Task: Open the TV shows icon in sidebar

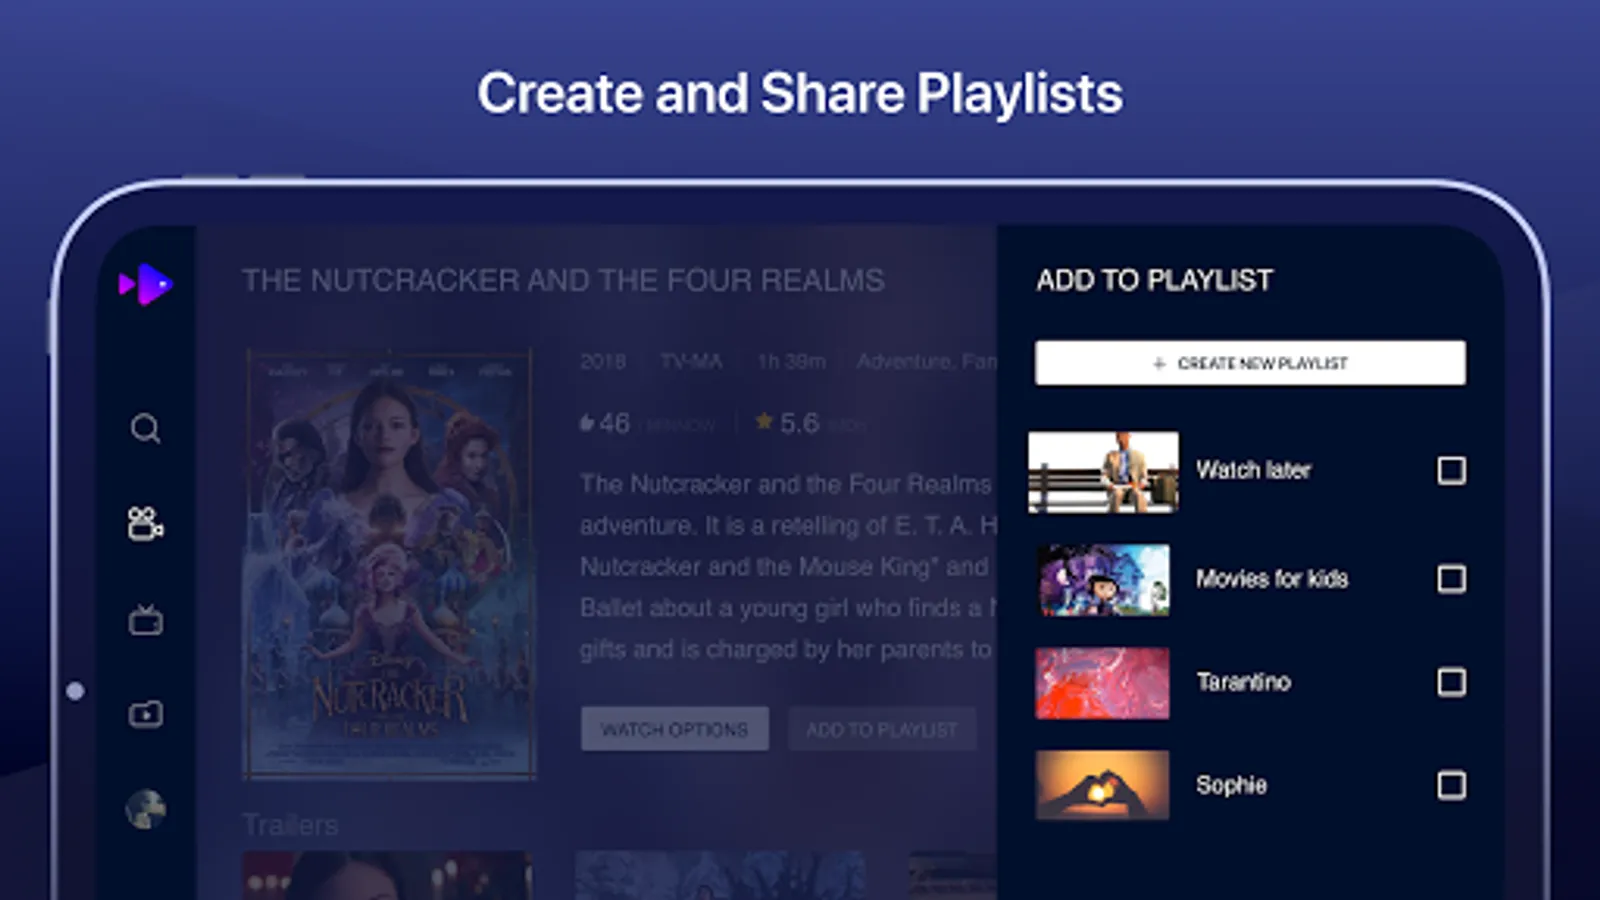Action: click(146, 620)
